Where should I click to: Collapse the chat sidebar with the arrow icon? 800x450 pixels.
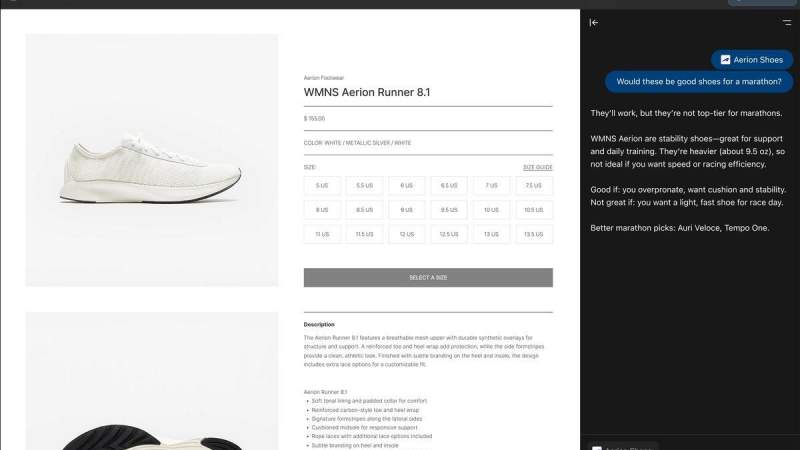point(593,22)
